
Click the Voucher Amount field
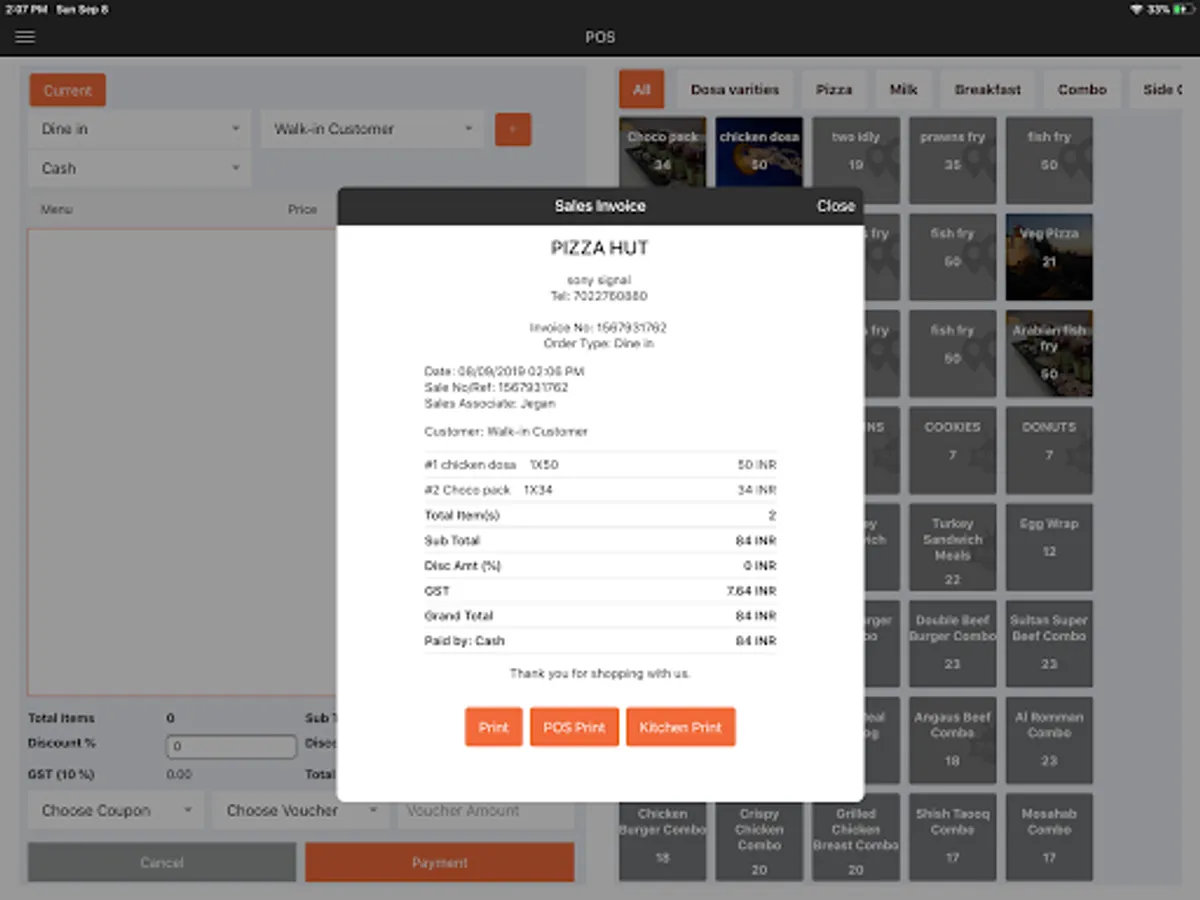point(486,810)
